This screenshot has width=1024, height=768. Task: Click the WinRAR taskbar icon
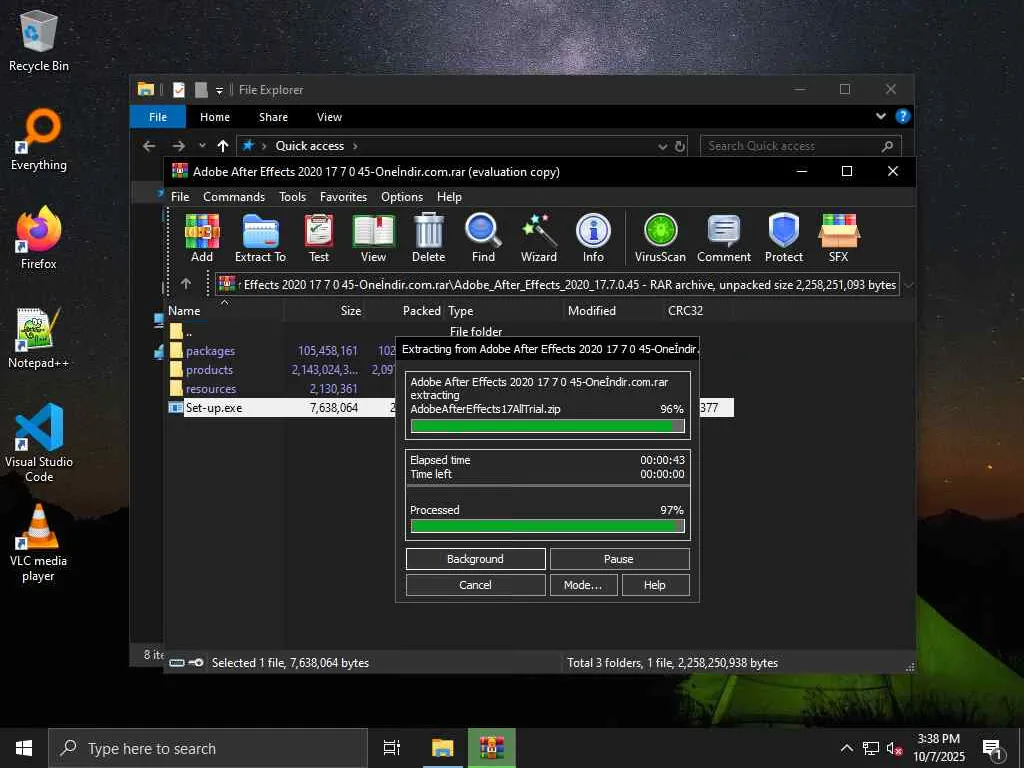(492, 748)
